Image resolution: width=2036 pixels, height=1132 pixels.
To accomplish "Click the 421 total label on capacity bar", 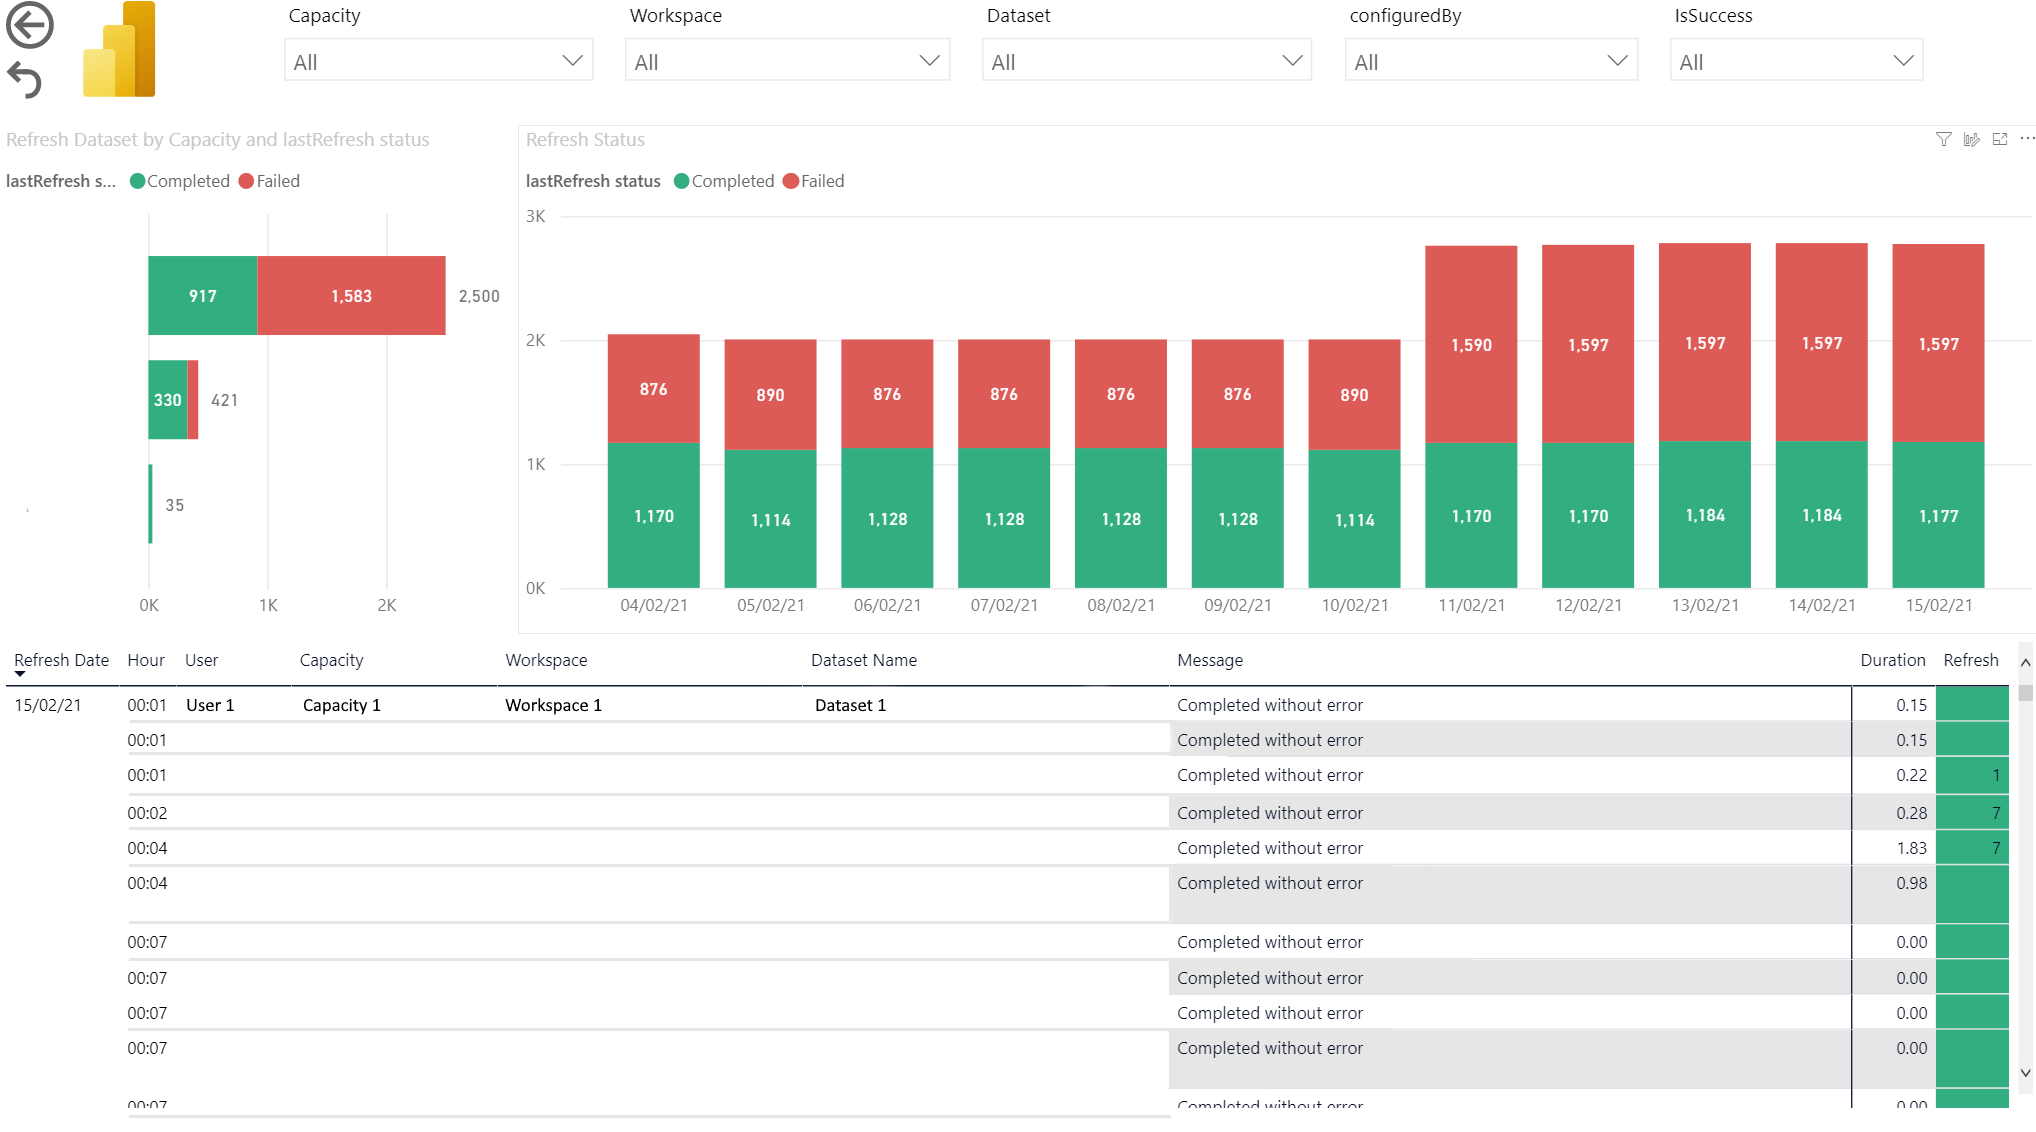I will [x=224, y=400].
